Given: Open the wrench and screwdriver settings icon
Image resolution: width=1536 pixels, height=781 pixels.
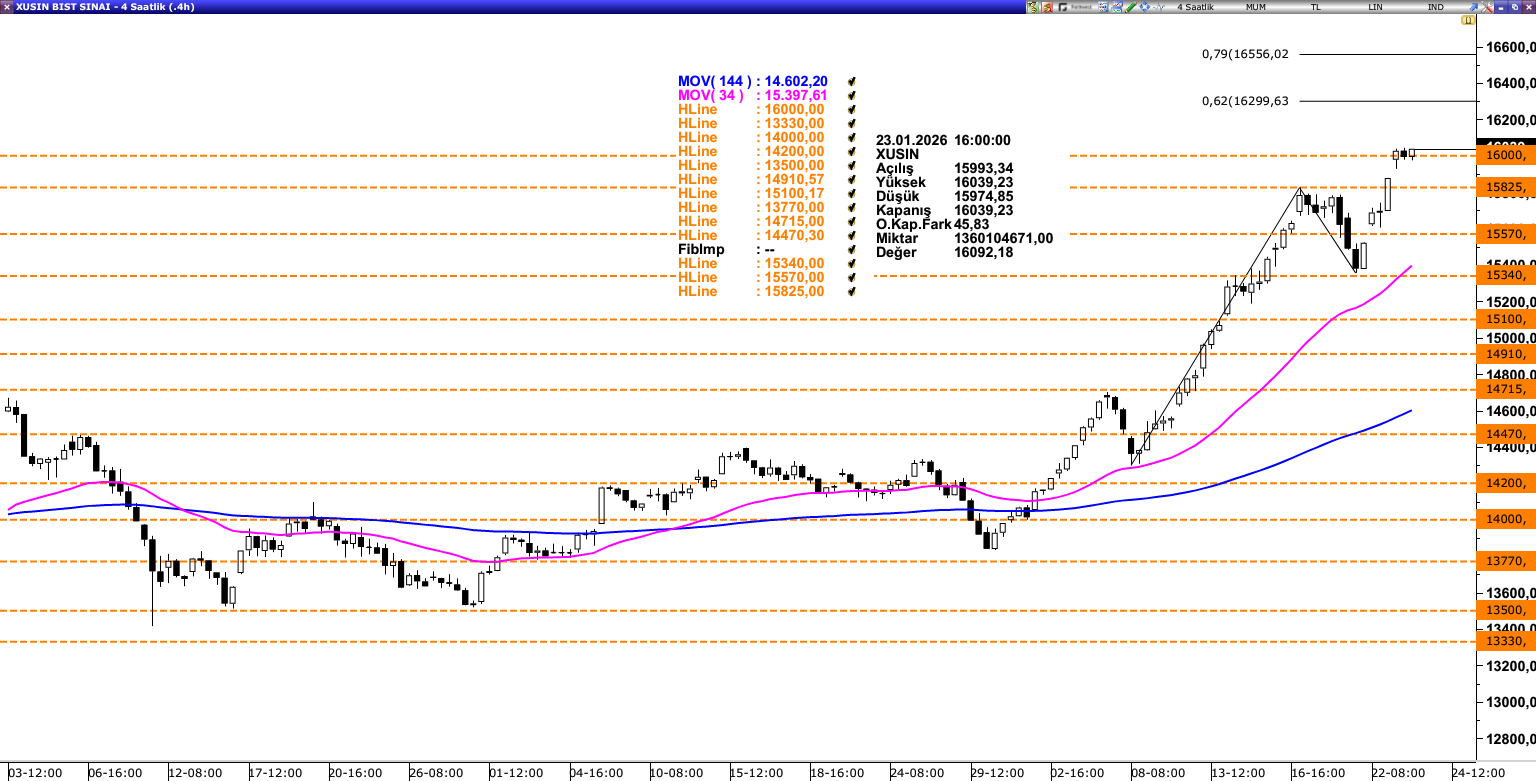Looking at the screenshot, I should (x=1486, y=7).
